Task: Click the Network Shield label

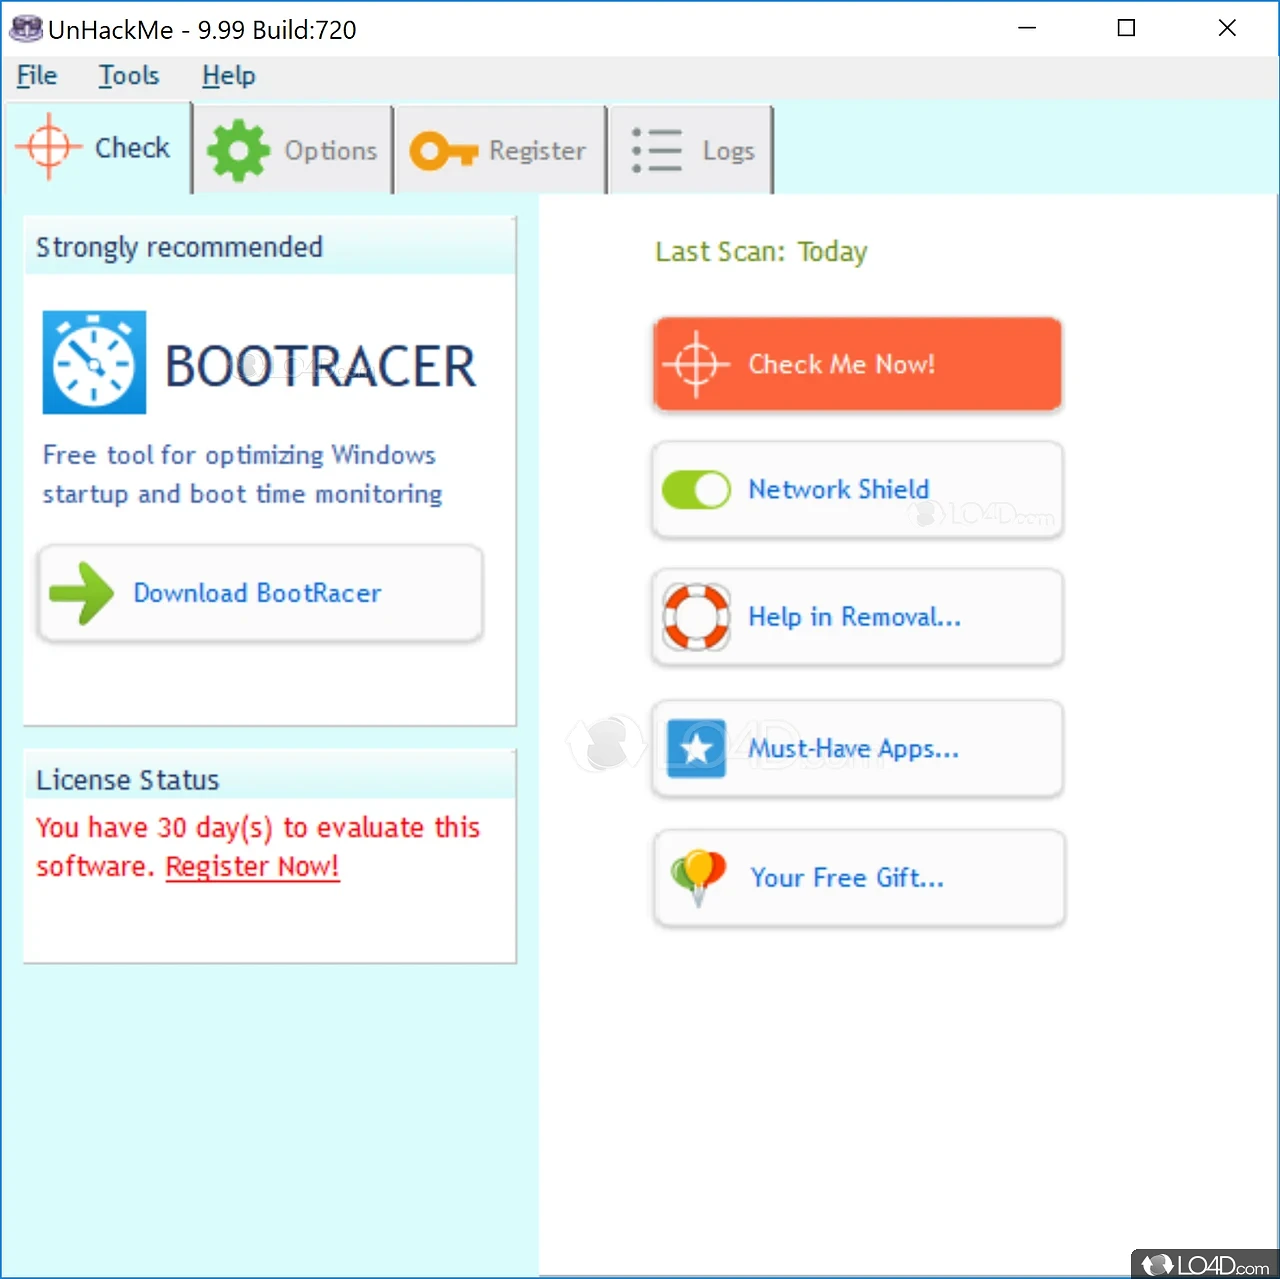Action: (x=839, y=489)
